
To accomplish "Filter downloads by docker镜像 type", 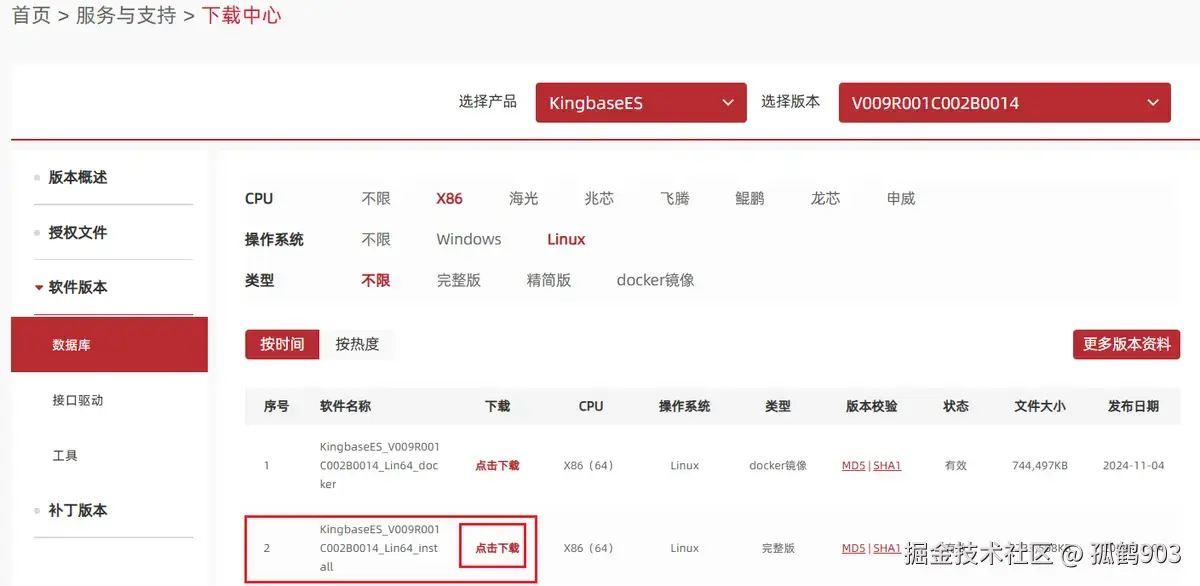I will click(x=655, y=280).
